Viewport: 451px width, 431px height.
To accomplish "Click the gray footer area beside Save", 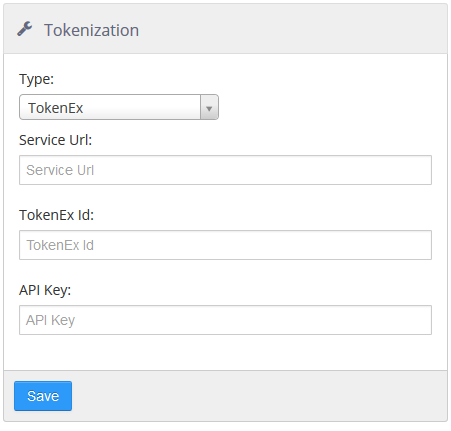I will 260,396.
